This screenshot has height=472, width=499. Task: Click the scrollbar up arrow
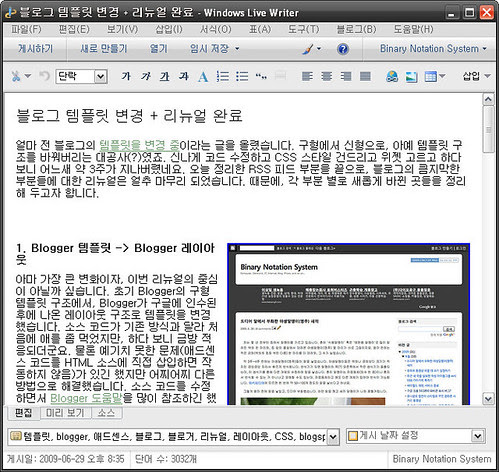tap(488, 99)
